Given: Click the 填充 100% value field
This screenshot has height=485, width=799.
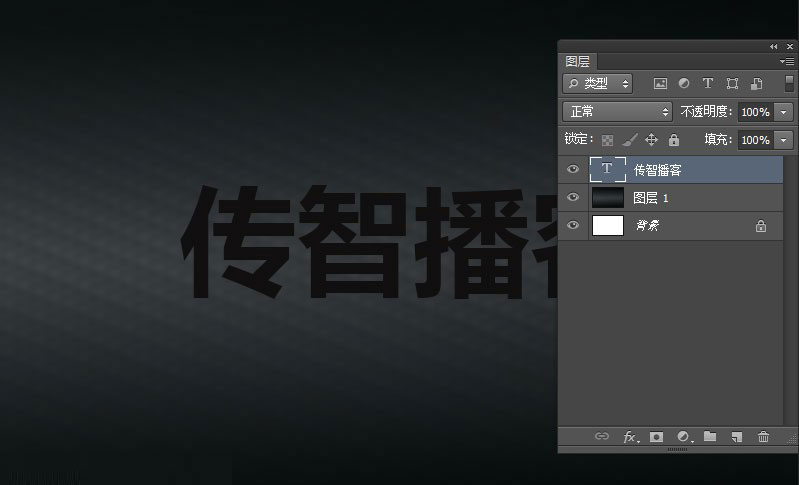Looking at the screenshot, I should [756, 140].
